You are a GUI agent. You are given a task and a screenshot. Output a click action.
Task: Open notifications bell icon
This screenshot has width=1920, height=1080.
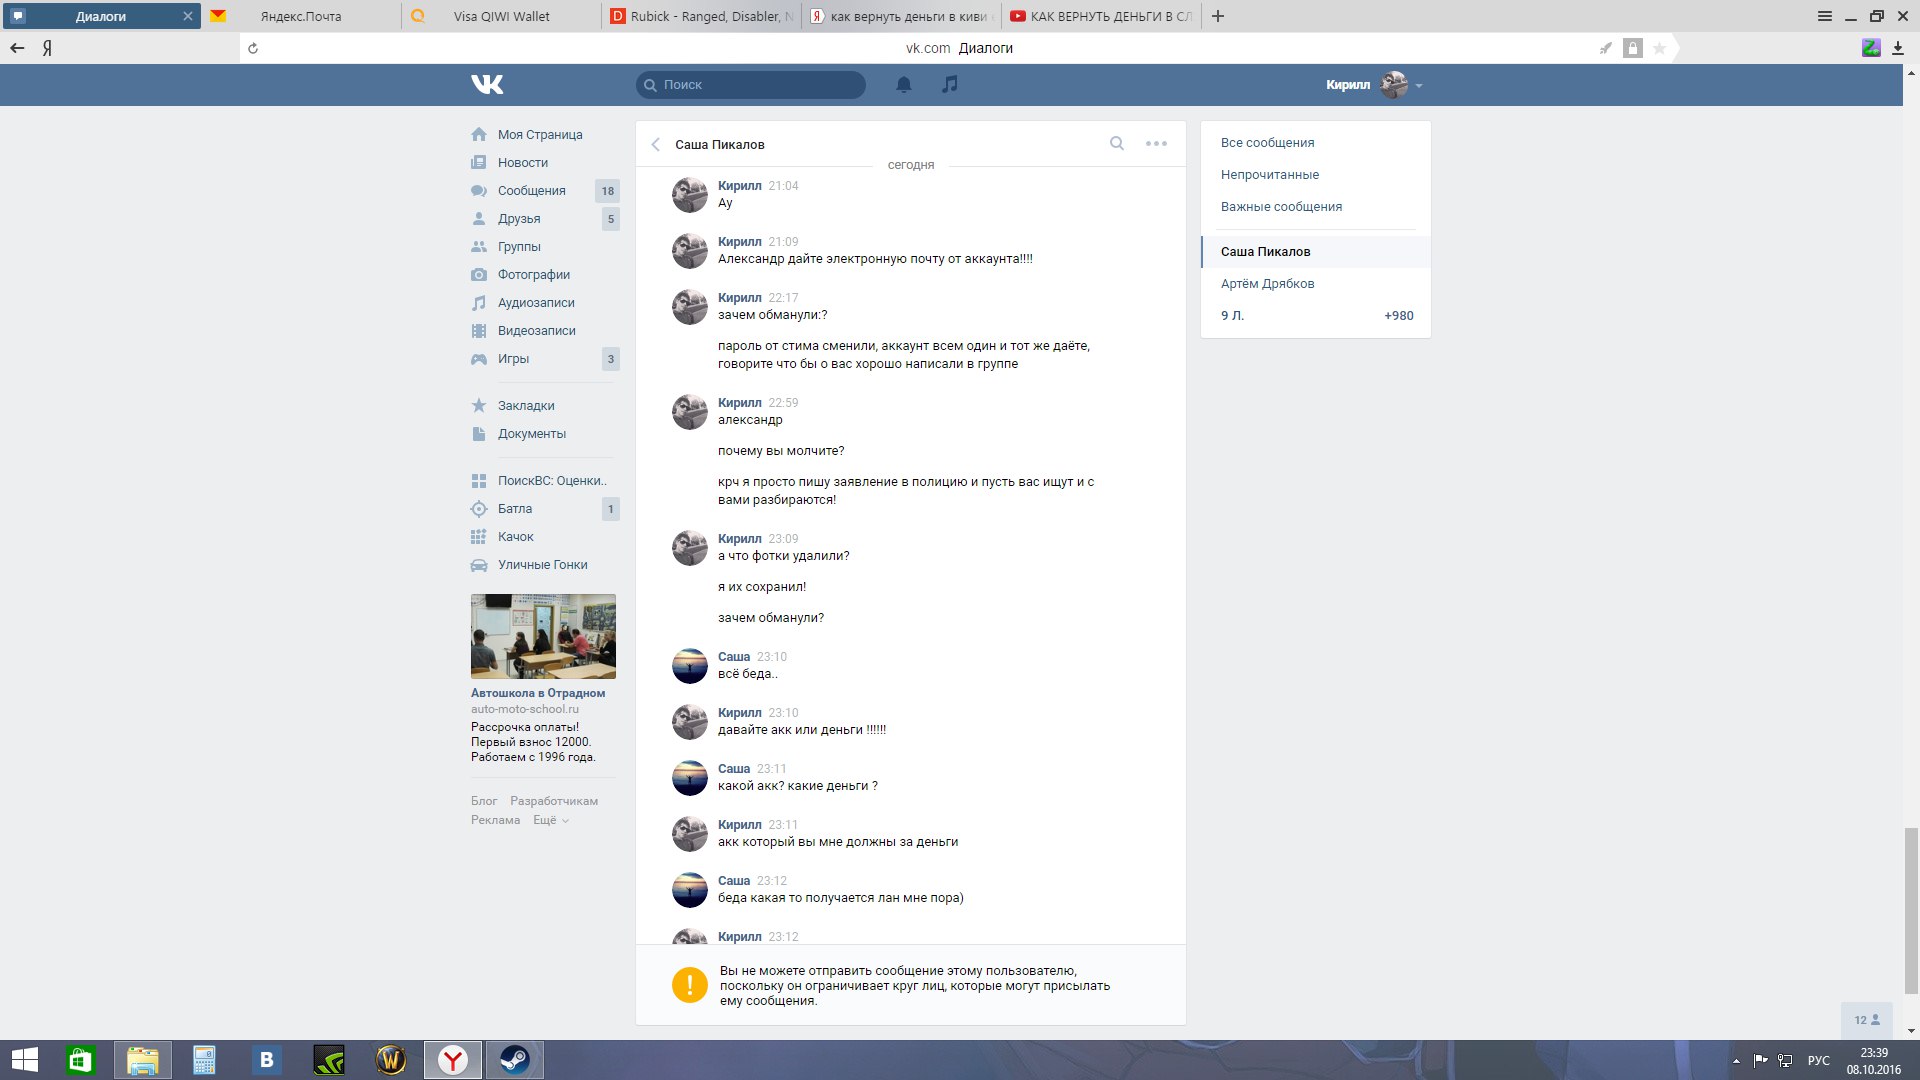click(904, 85)
